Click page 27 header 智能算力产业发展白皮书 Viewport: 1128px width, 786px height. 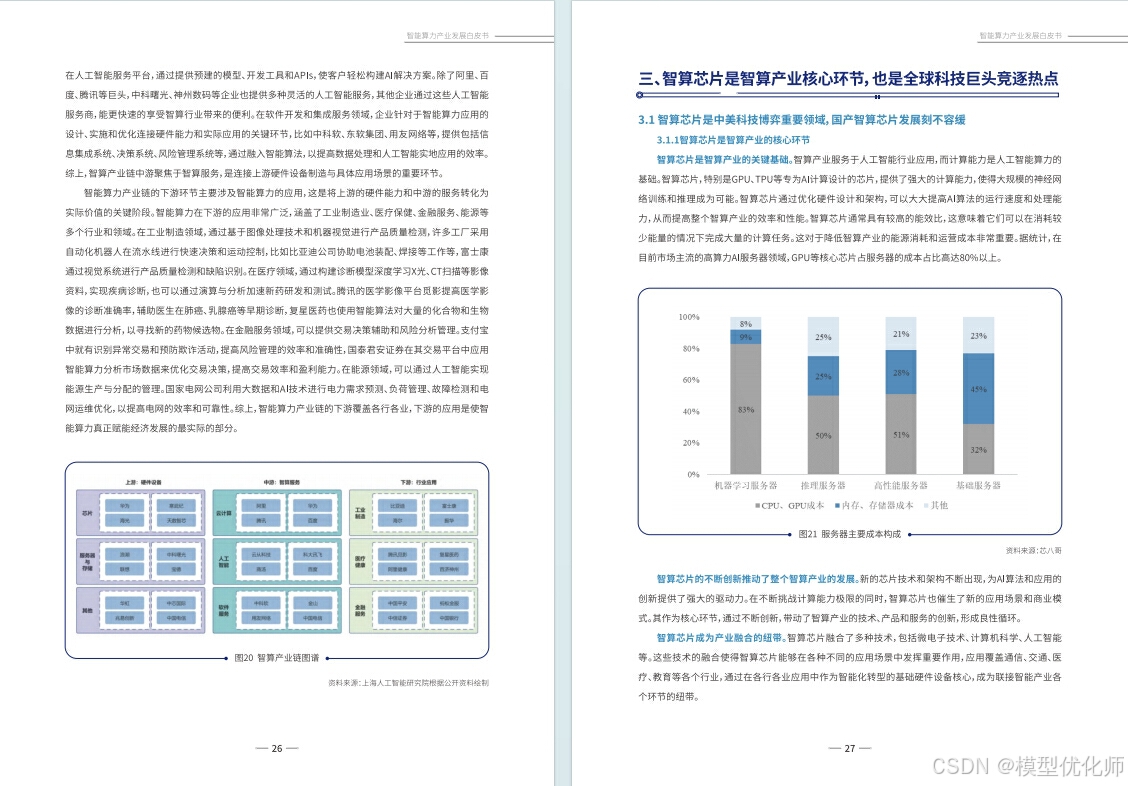click(x=1020, y=35)
